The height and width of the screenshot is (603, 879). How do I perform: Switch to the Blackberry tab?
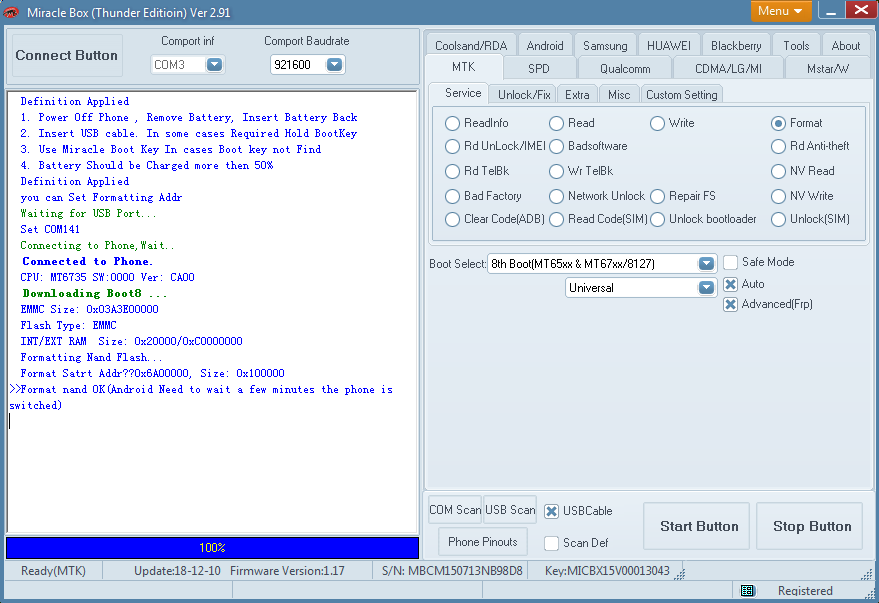[x=736, y=46]
